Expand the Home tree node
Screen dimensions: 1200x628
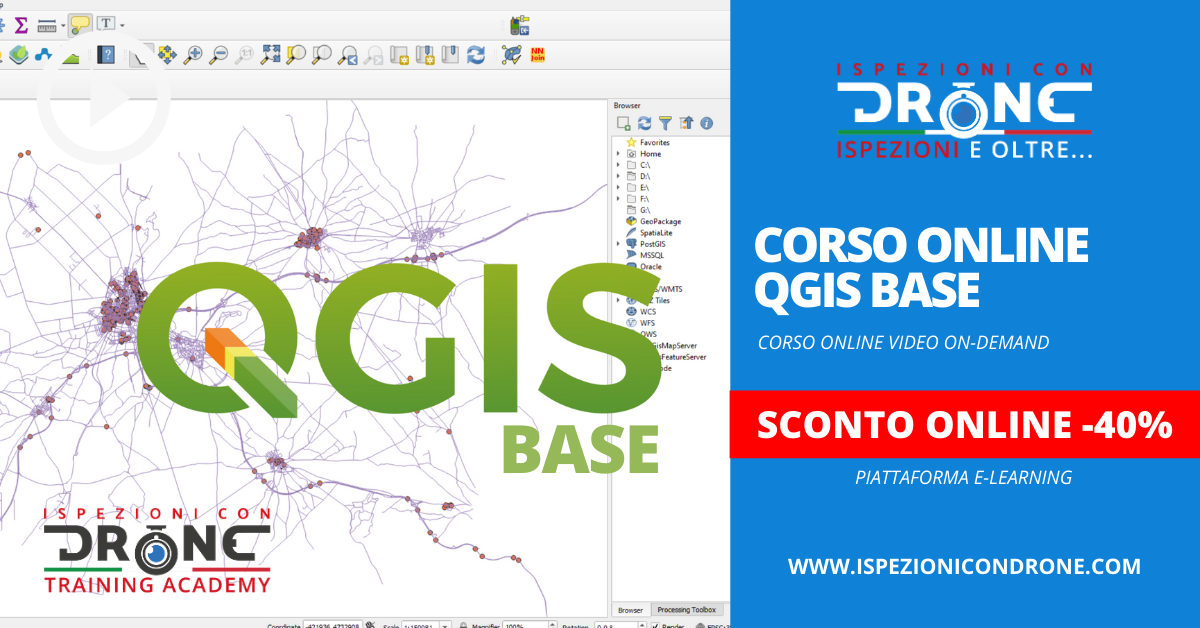618,154
